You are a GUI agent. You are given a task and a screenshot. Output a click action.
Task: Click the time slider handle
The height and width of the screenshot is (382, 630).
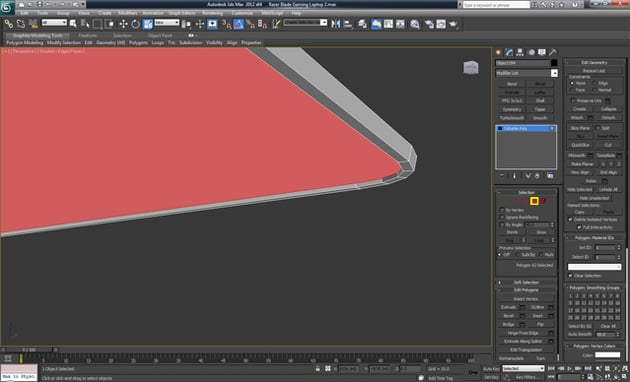29,350
